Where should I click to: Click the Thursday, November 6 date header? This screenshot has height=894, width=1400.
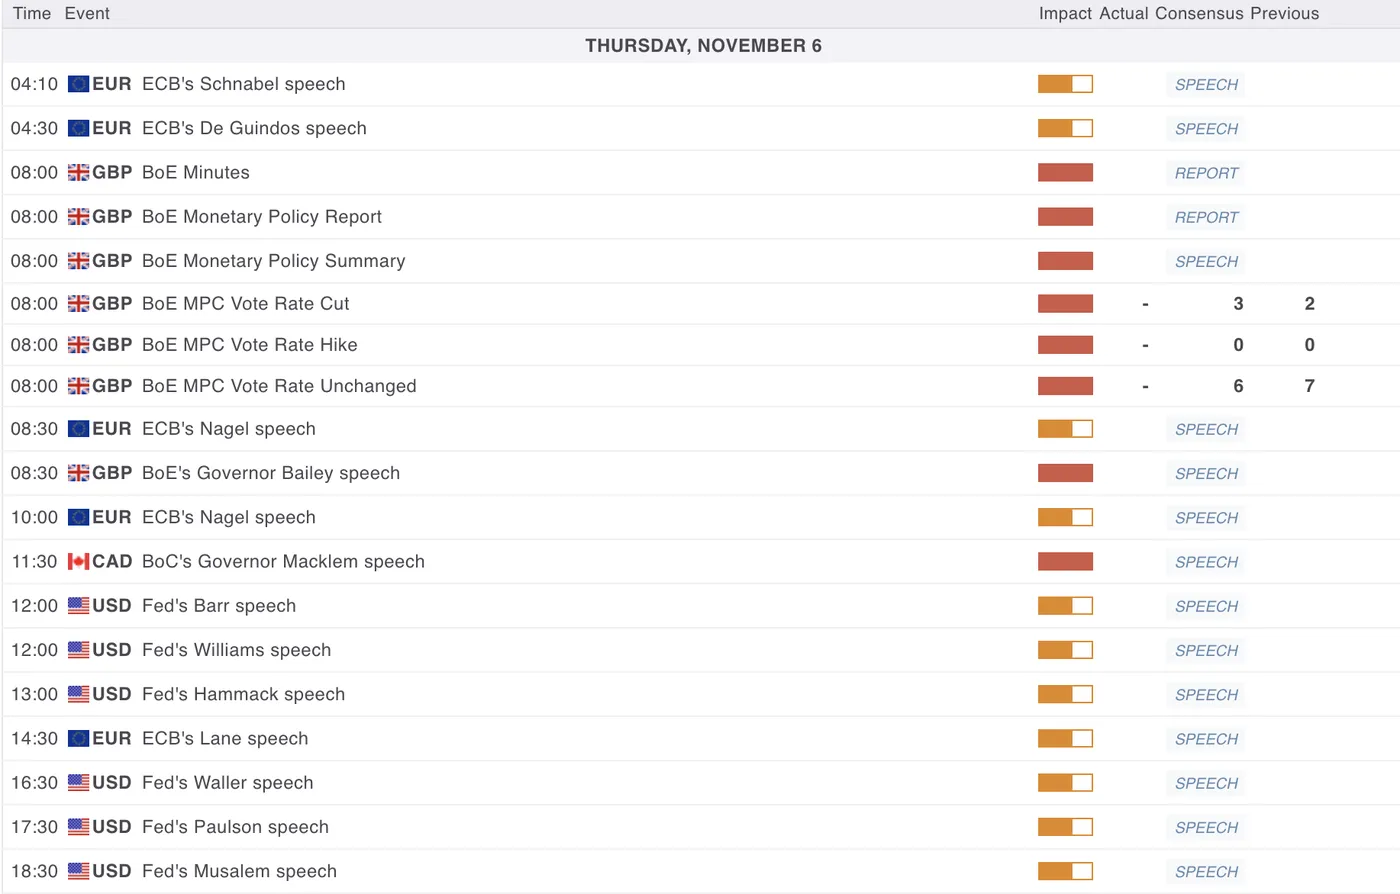(703, 46)
